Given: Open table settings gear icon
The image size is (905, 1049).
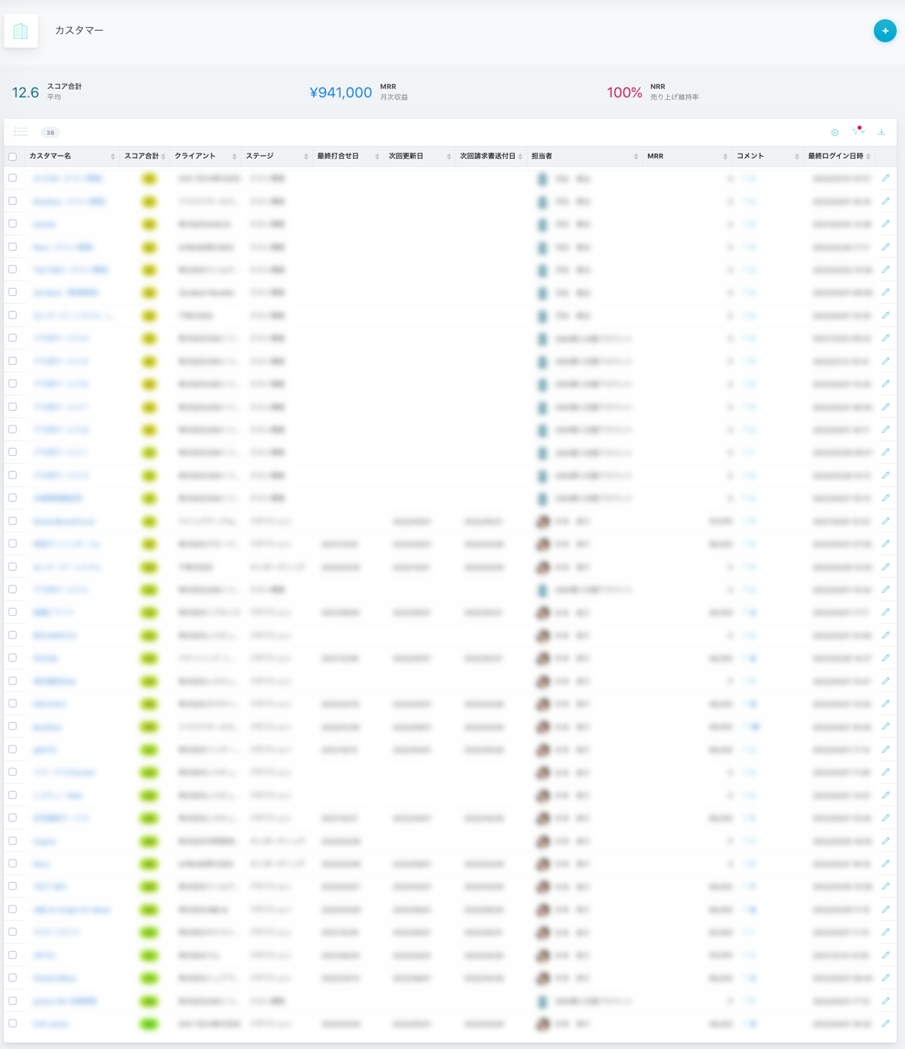Looking at the screenshot, I should pos(835,132).
